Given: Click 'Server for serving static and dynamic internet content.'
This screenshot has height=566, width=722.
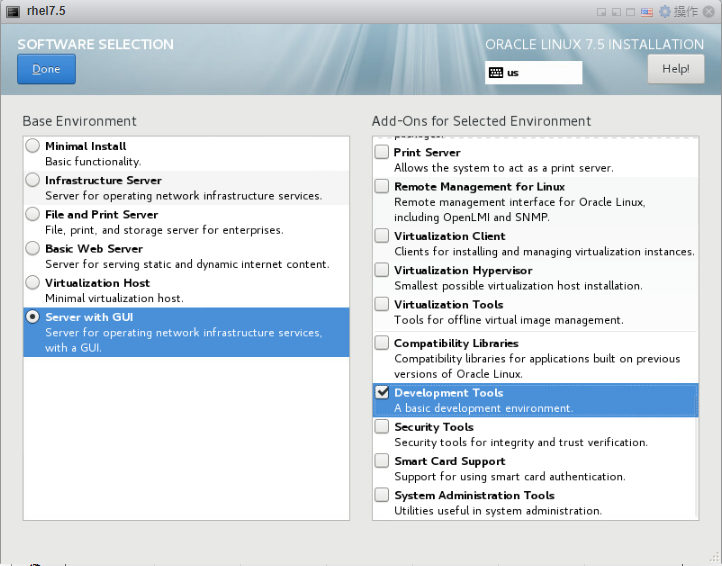Looking at the screenshot, I should pos(187,264).
